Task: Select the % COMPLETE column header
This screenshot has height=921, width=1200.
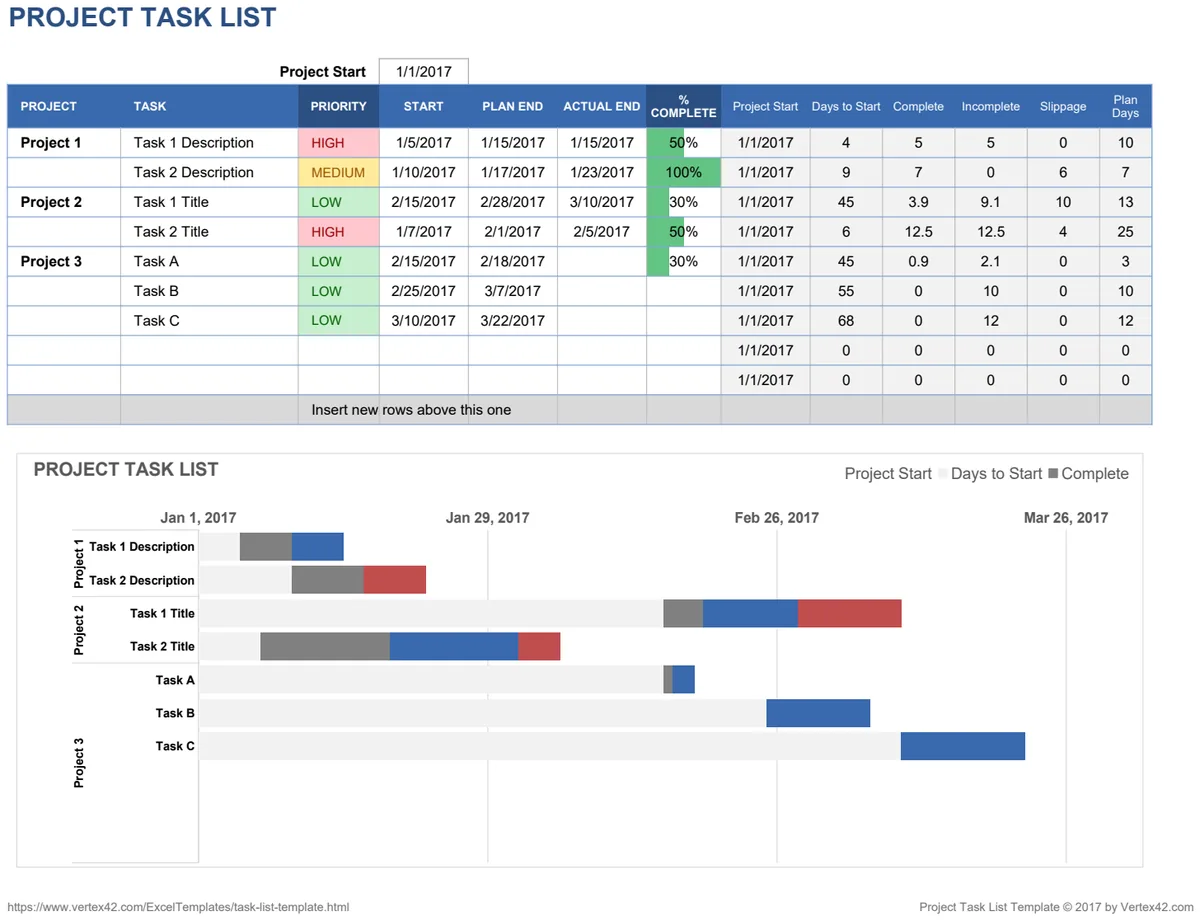Action: (x=684, y=106)
